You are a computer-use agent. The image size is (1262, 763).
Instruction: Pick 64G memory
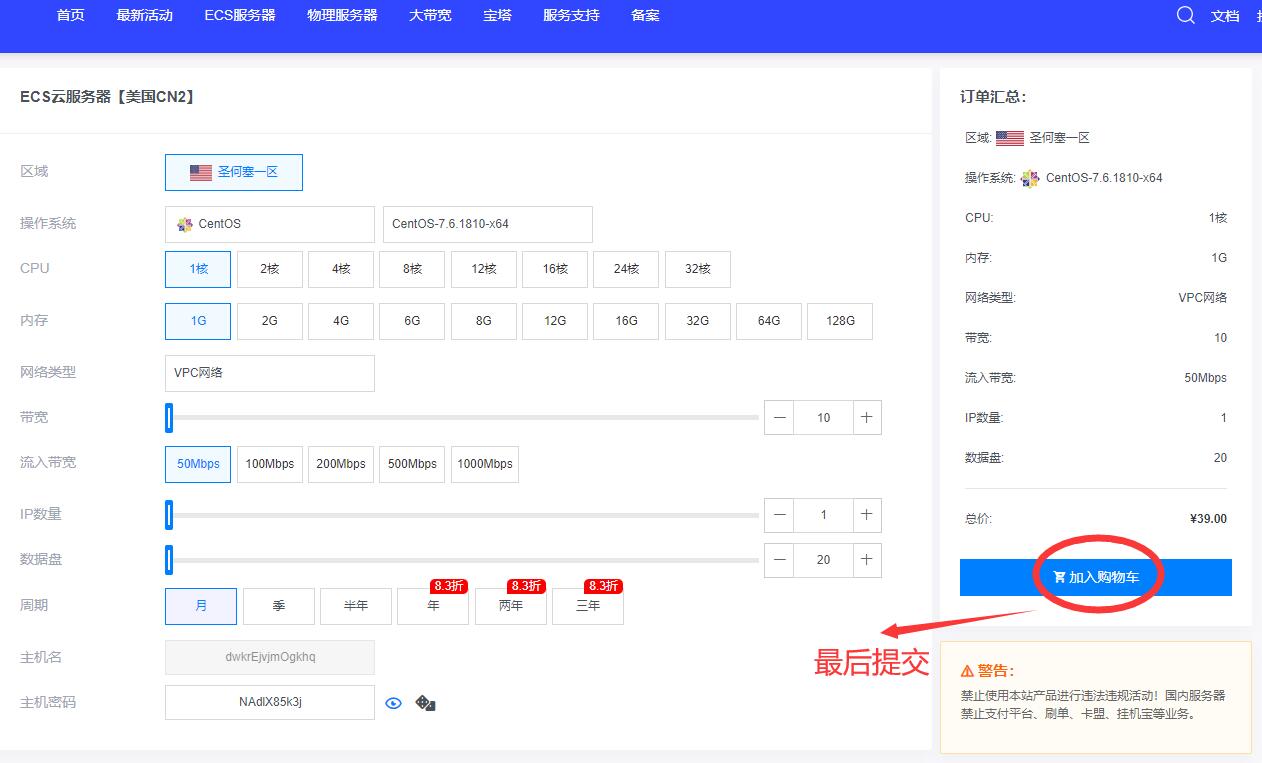[x=769, y=321]
